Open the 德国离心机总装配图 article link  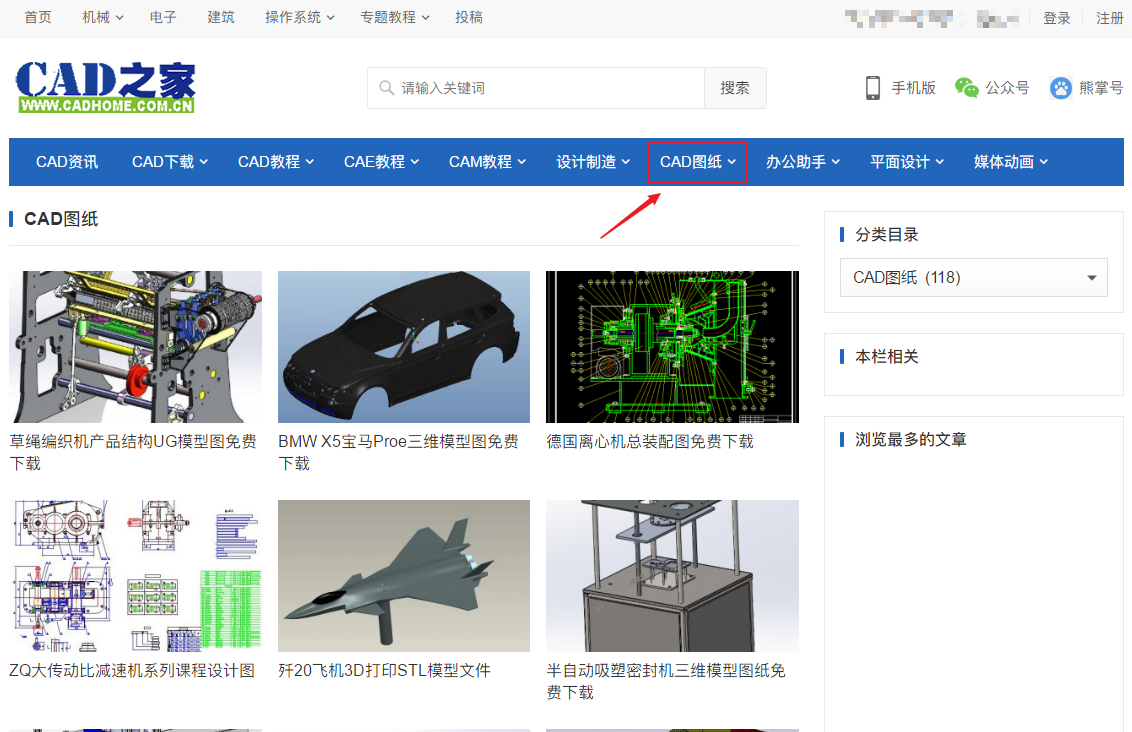[650, 441]
